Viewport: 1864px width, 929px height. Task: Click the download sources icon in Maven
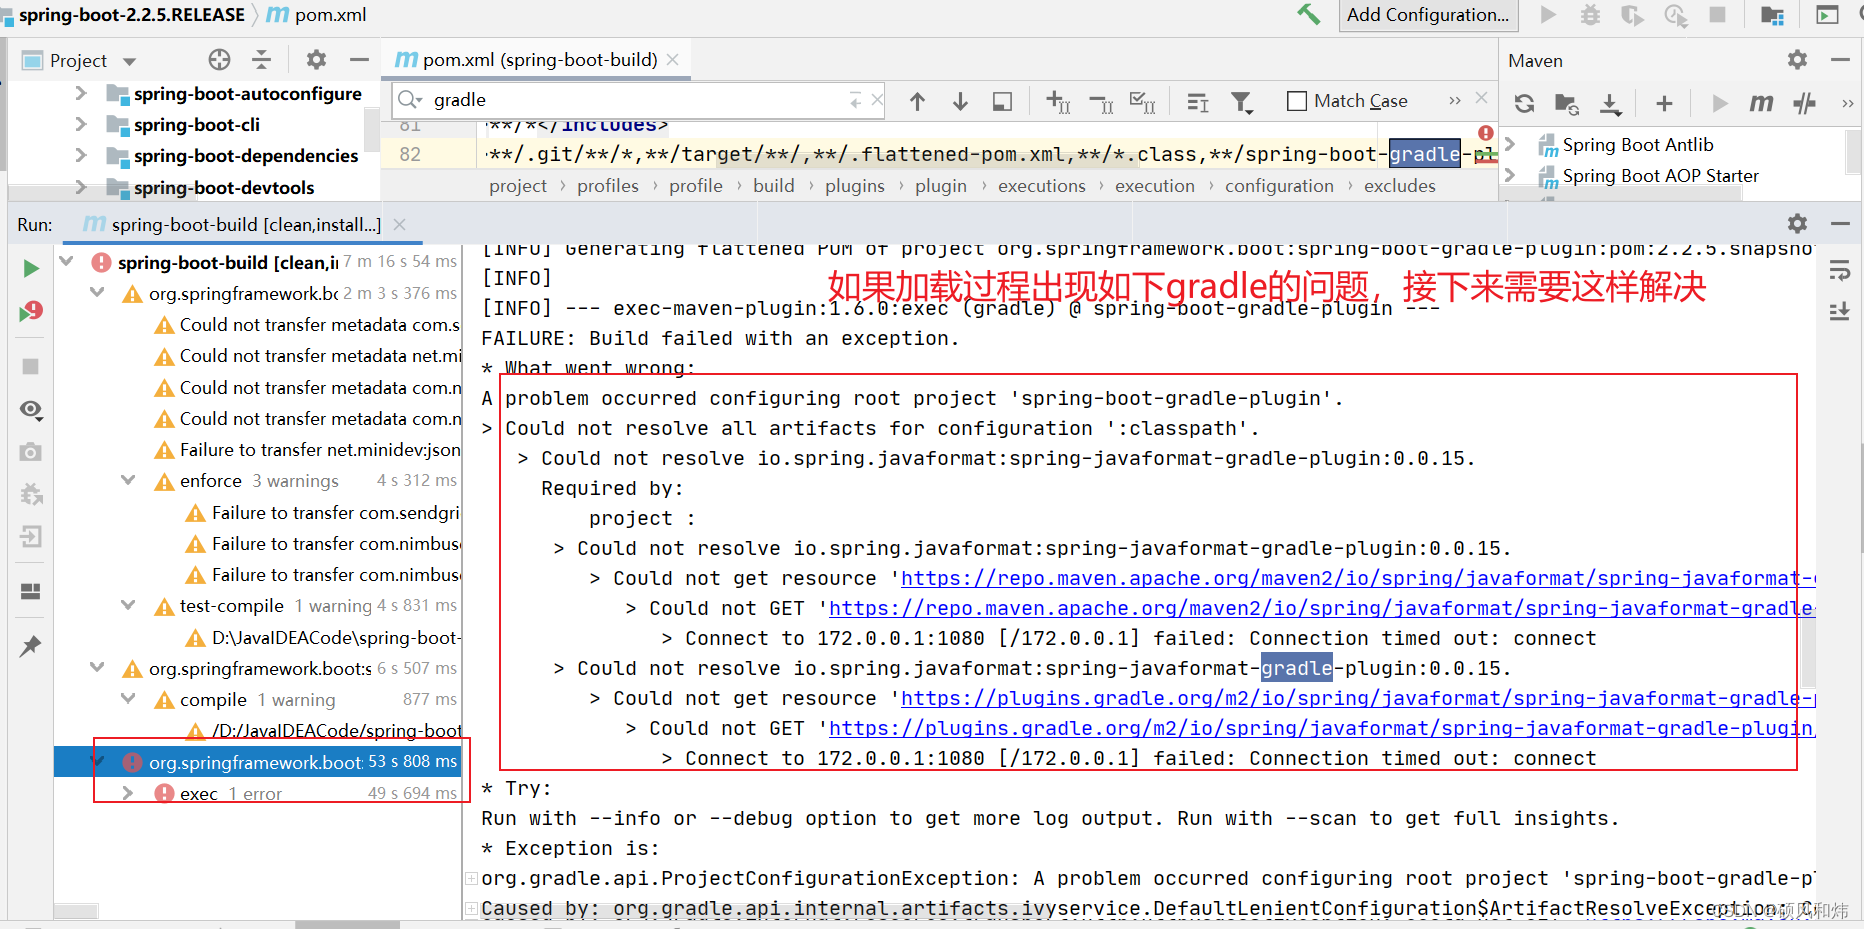pyautogui.click(x=1610, y=103)
